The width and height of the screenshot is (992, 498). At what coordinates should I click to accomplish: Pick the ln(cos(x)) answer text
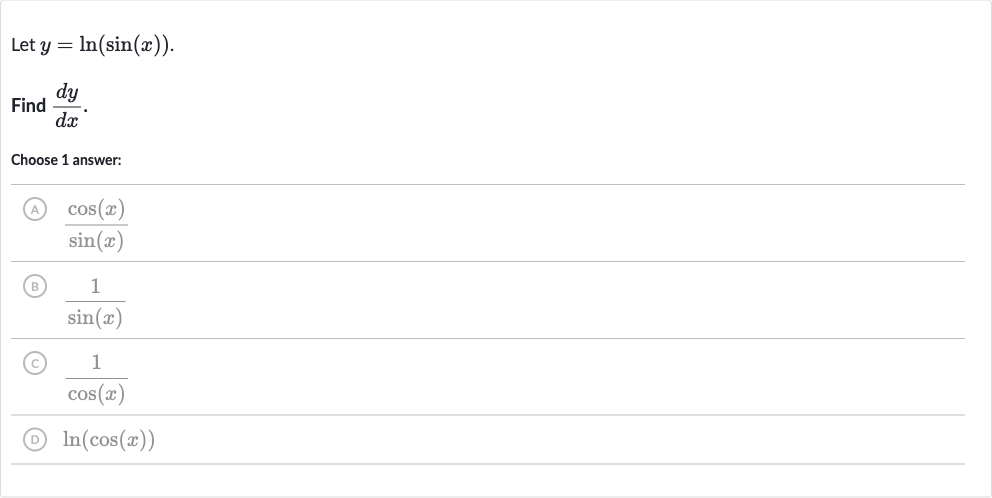pos(109,439)
